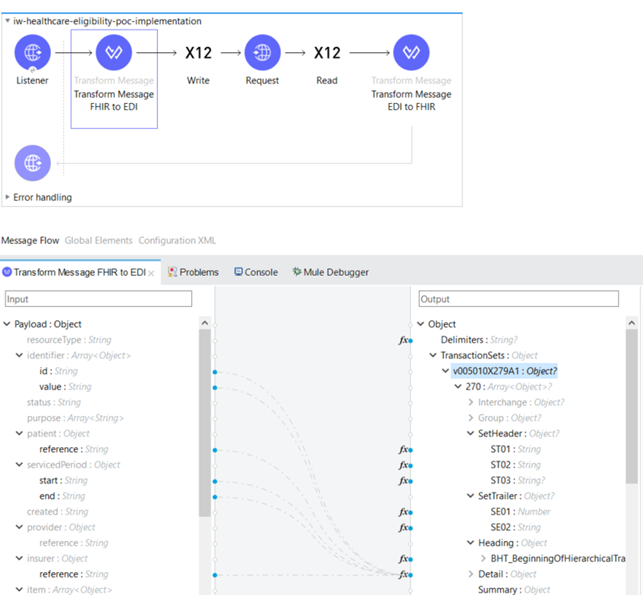
Task: Expand the Interchange : Object? node
Action: [x=470, y=402]
